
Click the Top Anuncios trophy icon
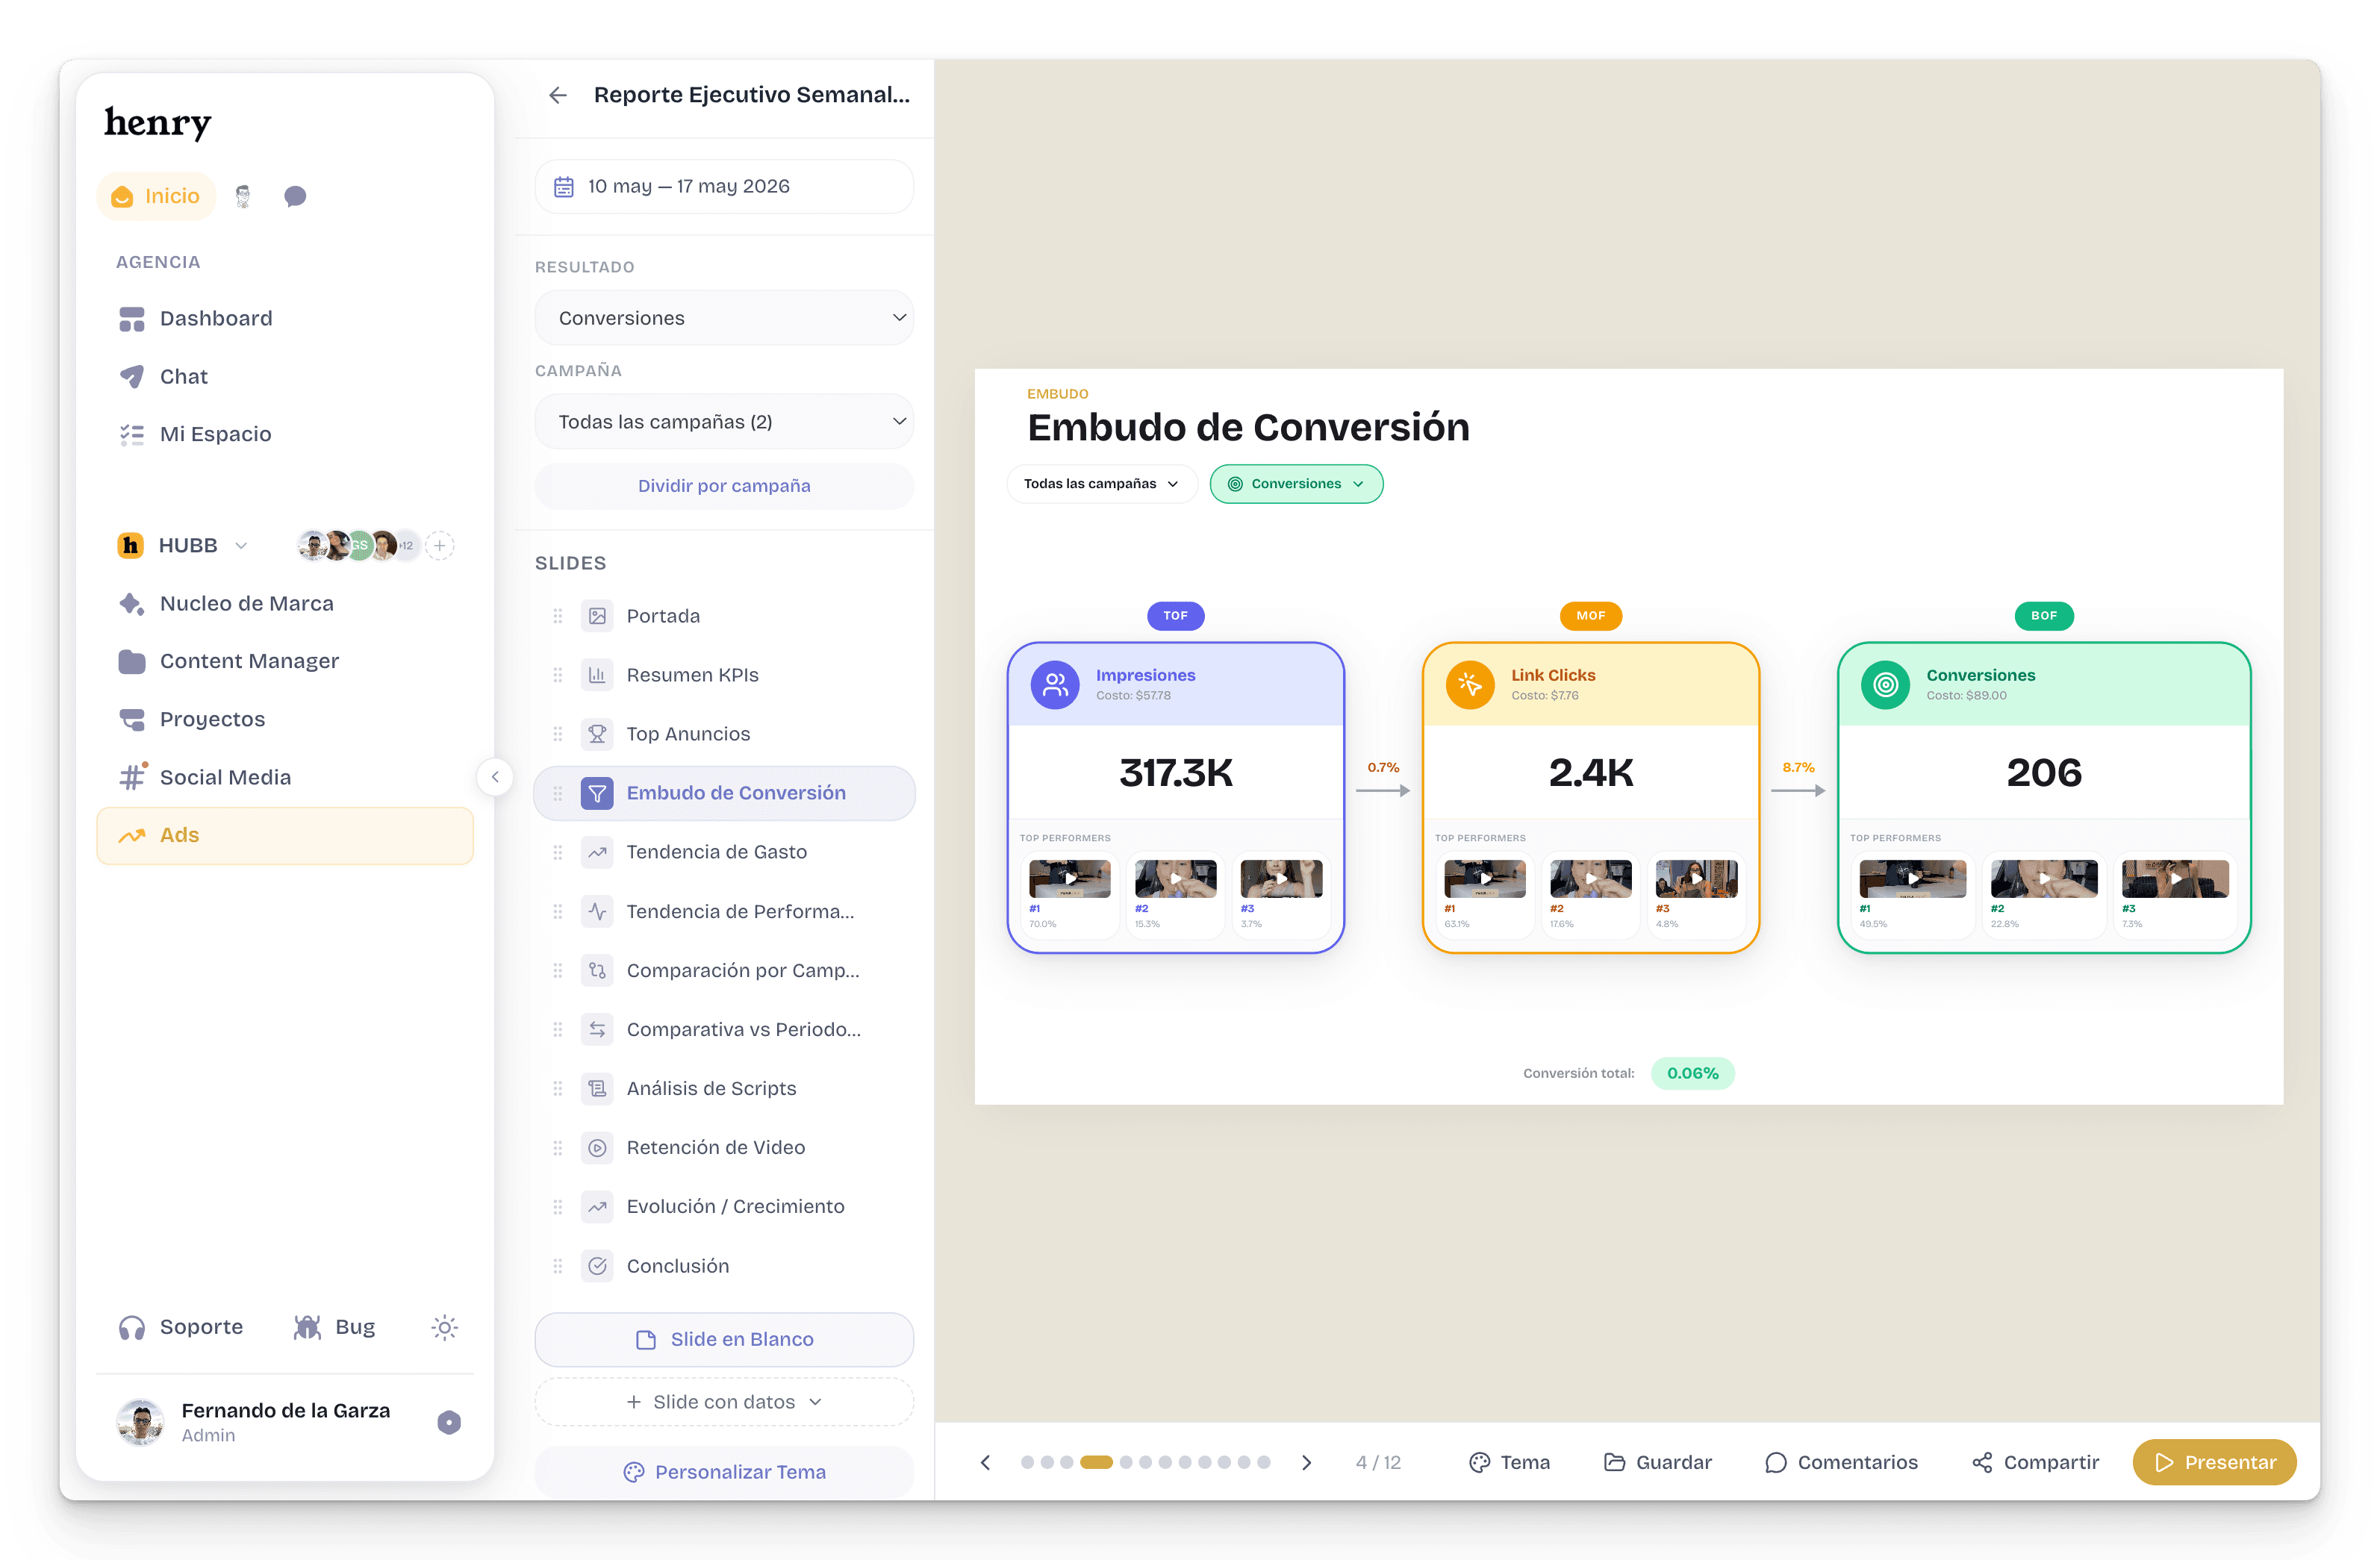597,734
